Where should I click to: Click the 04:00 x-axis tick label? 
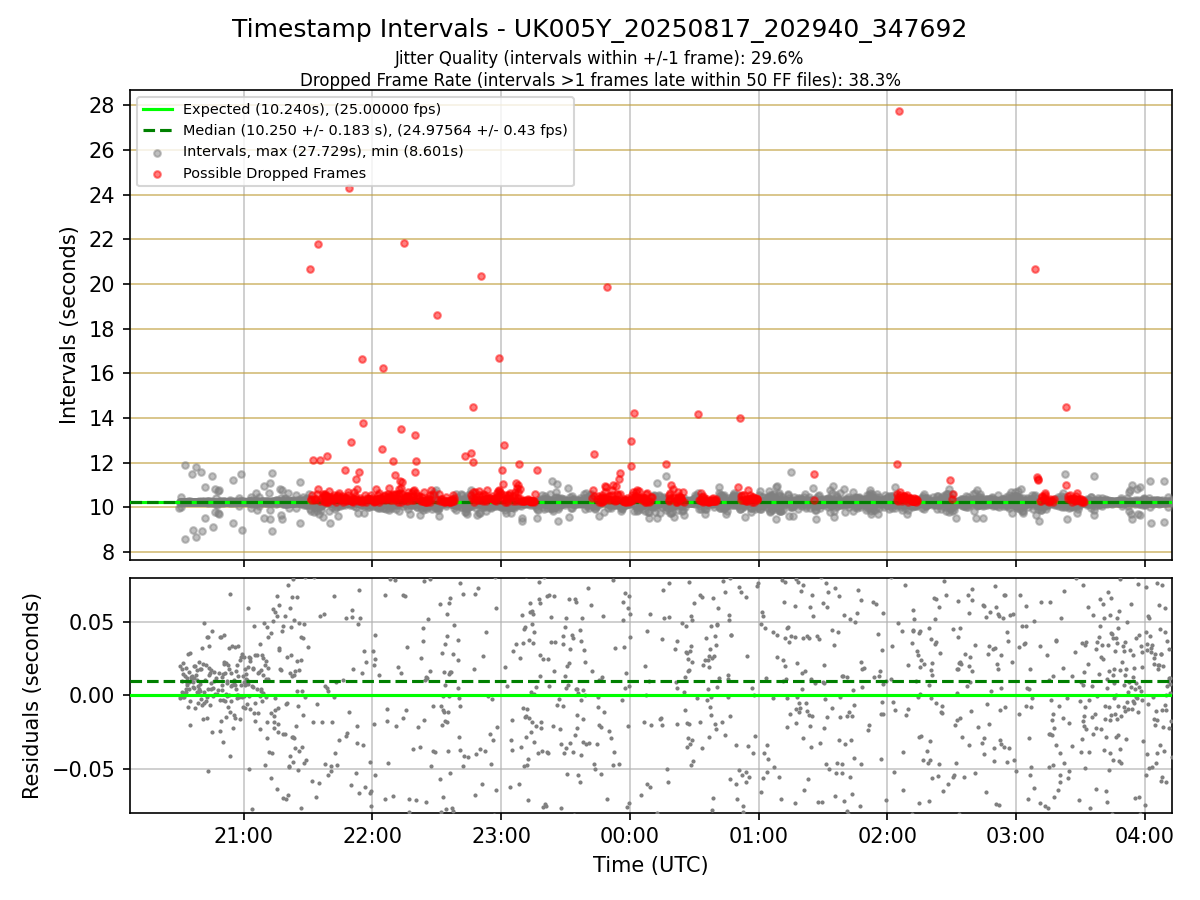[1145, 835]
